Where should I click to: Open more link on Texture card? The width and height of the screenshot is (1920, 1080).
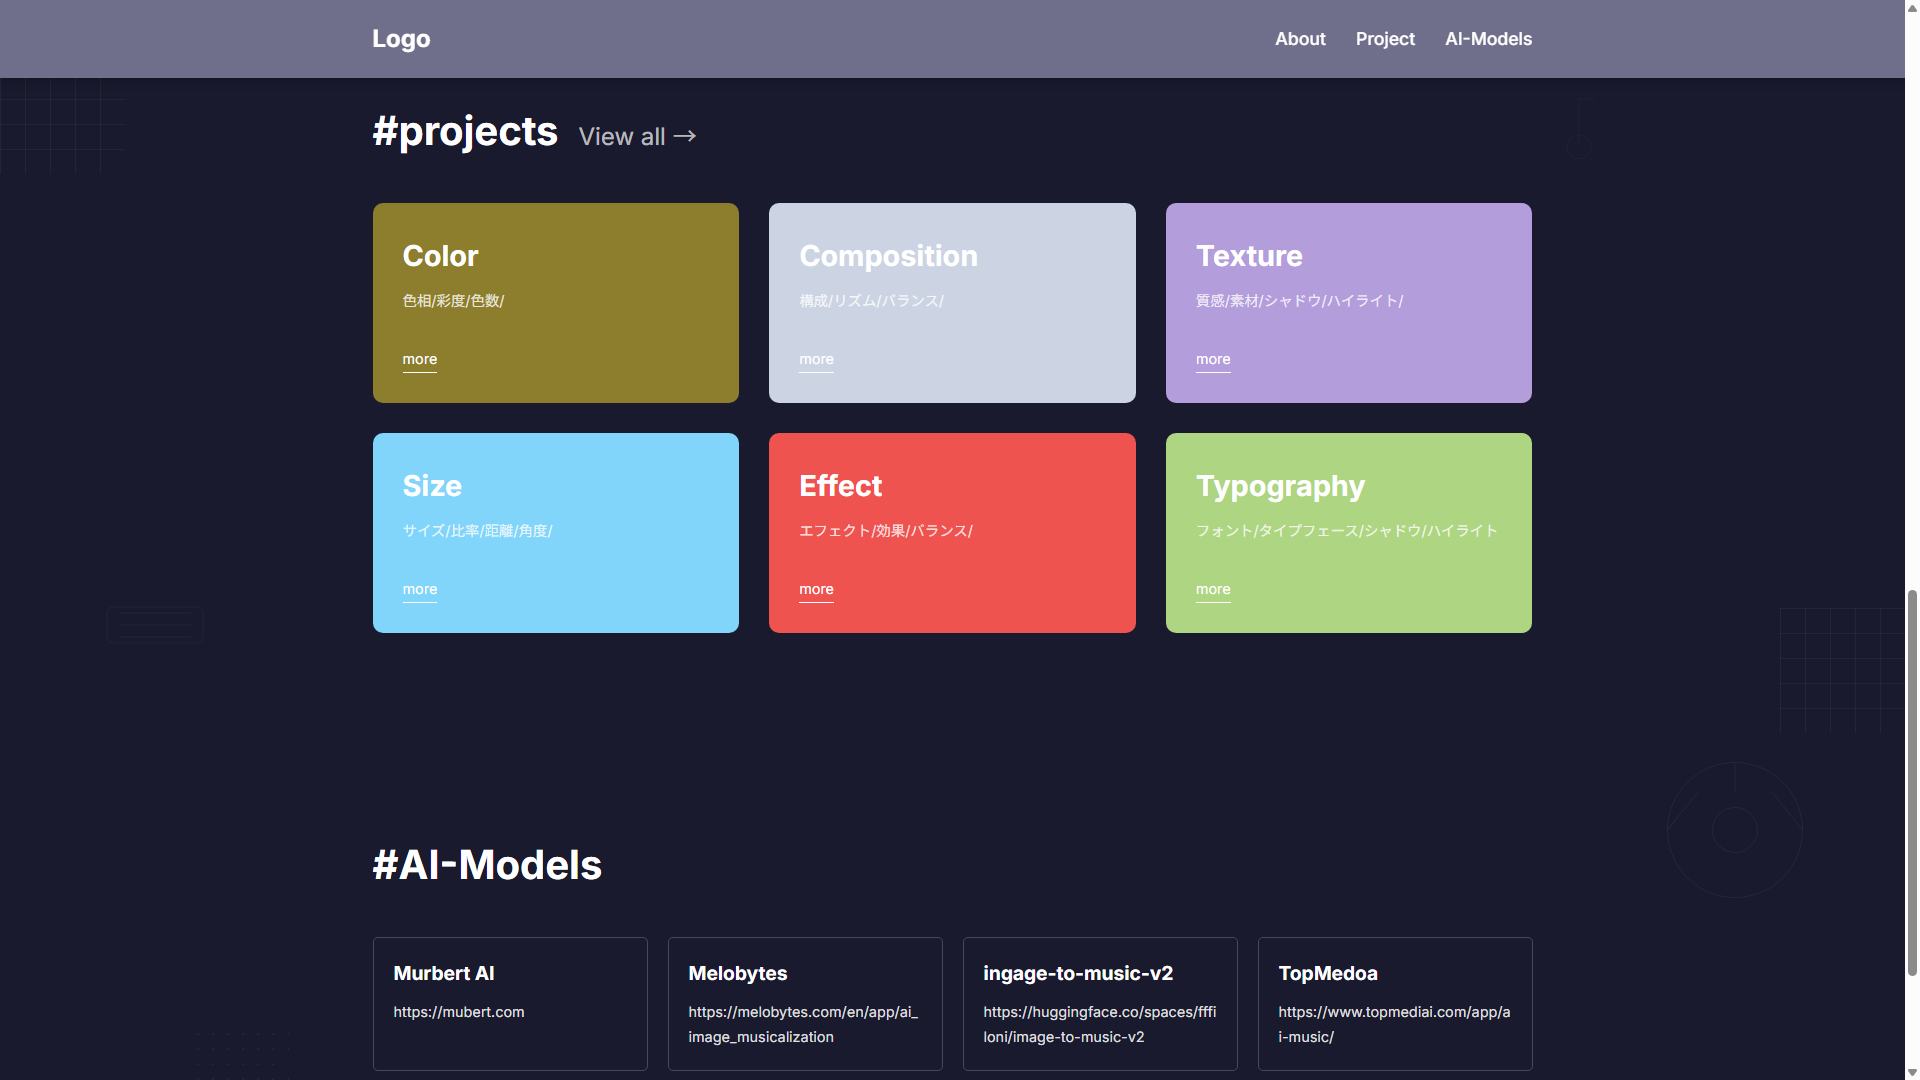1213,360
